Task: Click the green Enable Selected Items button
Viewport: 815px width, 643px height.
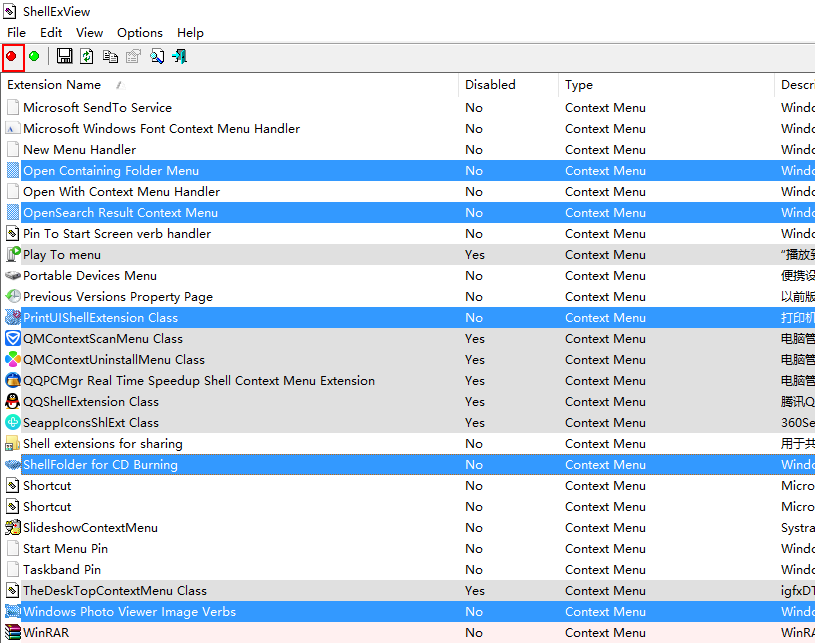Action: coord(34,56)
